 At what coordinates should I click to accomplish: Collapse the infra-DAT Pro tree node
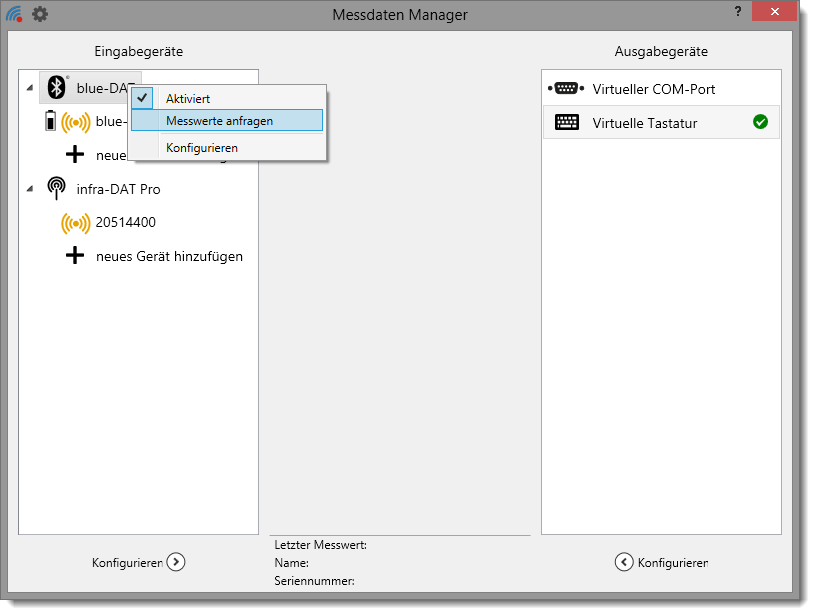[x=29, y=188]
